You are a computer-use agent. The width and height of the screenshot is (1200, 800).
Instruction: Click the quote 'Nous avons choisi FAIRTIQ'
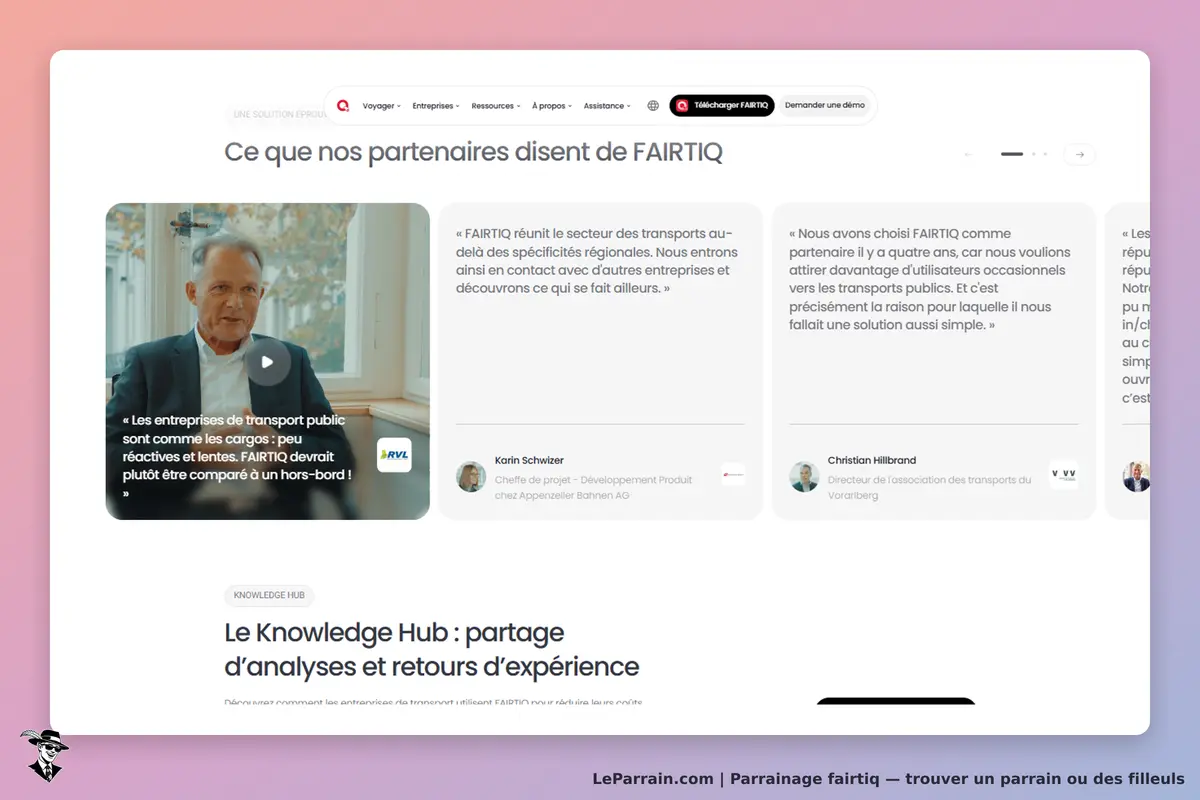pos(930,279)
